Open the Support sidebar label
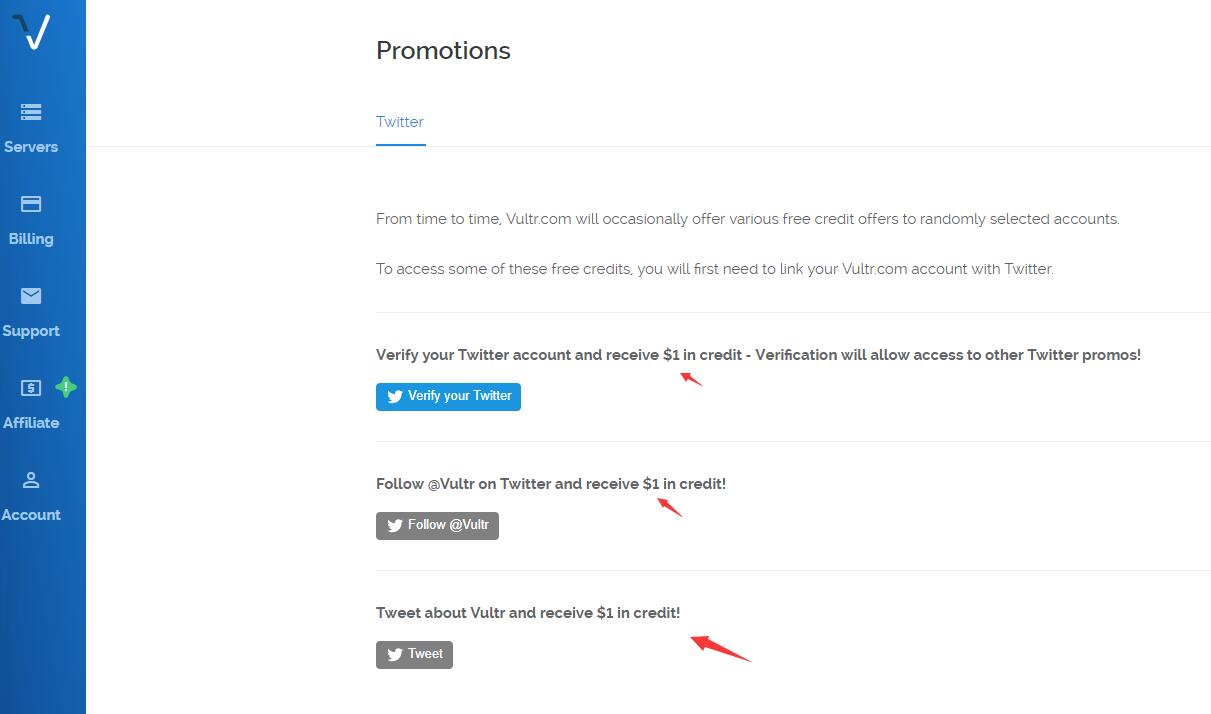Screen dimensions: 1211x714 tap(31, 331)
